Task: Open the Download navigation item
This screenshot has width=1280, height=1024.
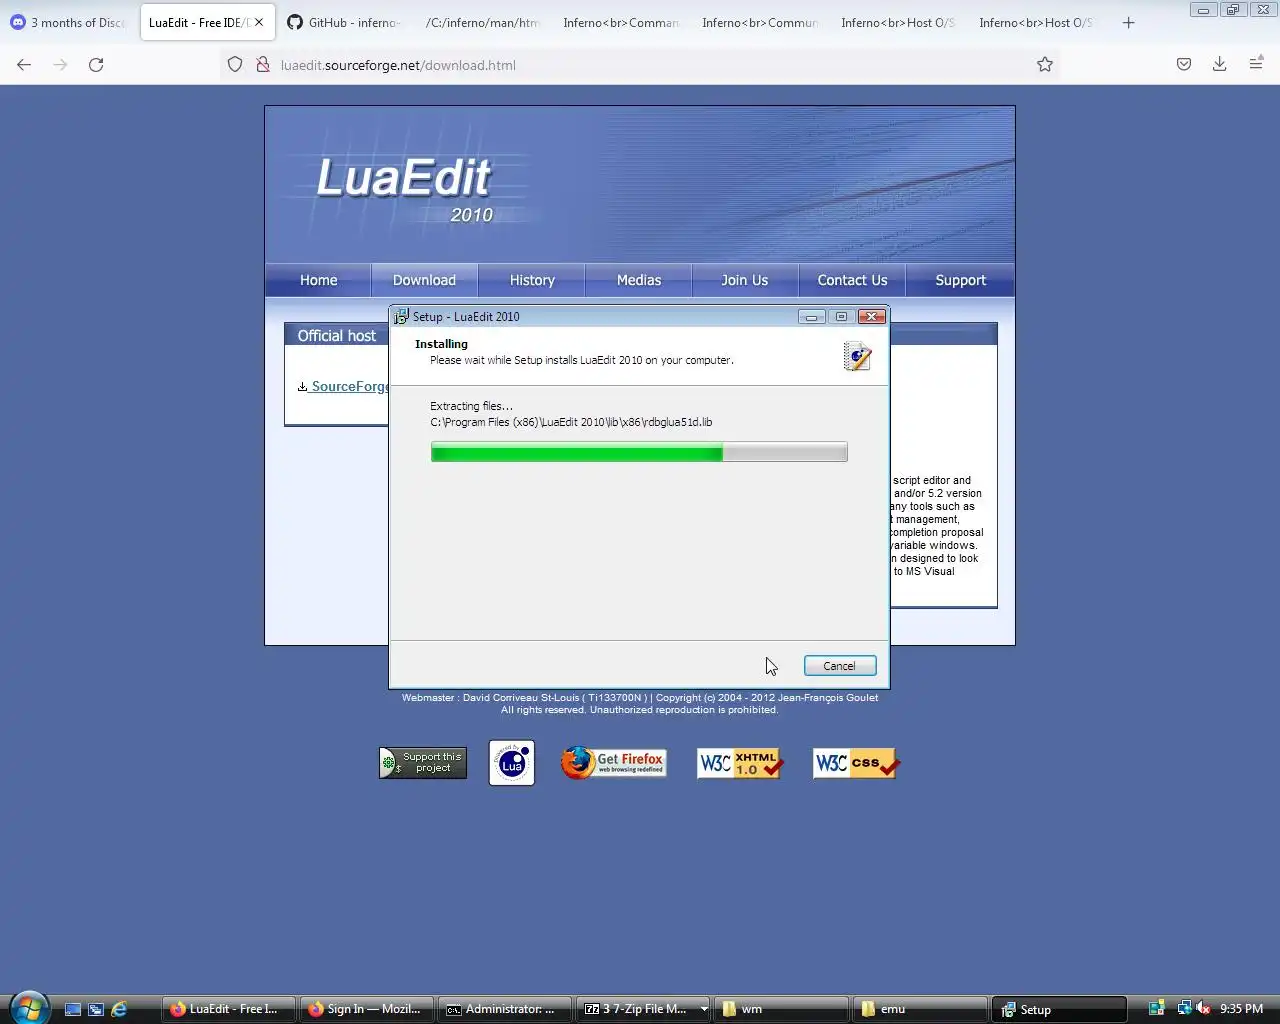Action: (x=424, y=280)
